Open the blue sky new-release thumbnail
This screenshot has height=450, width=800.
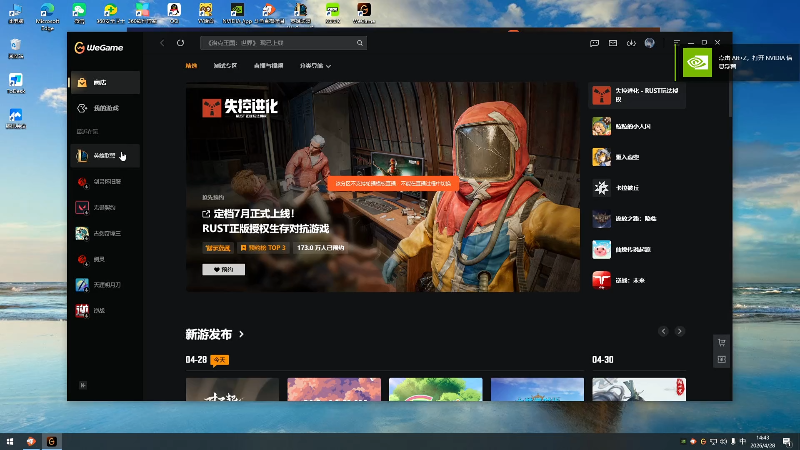point(537,389)
